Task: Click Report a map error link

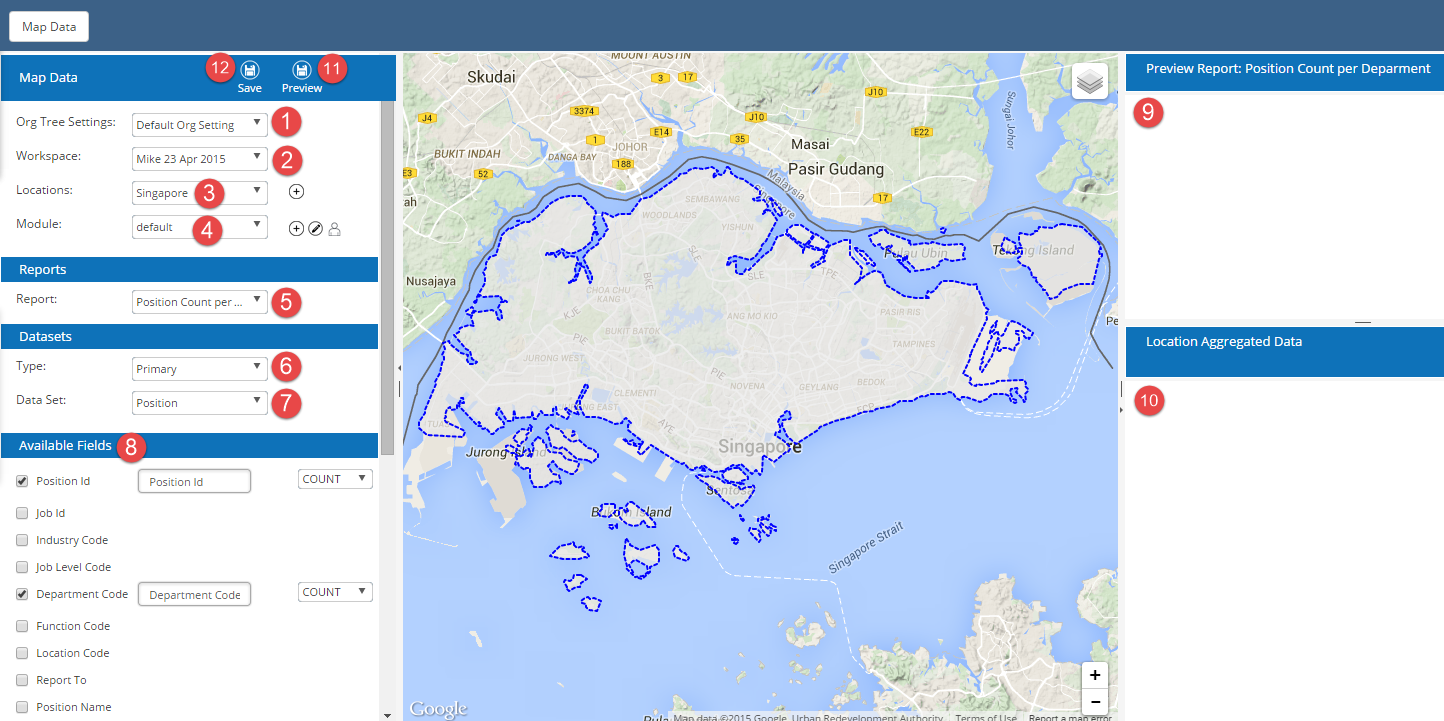Action: point(1070,717)
